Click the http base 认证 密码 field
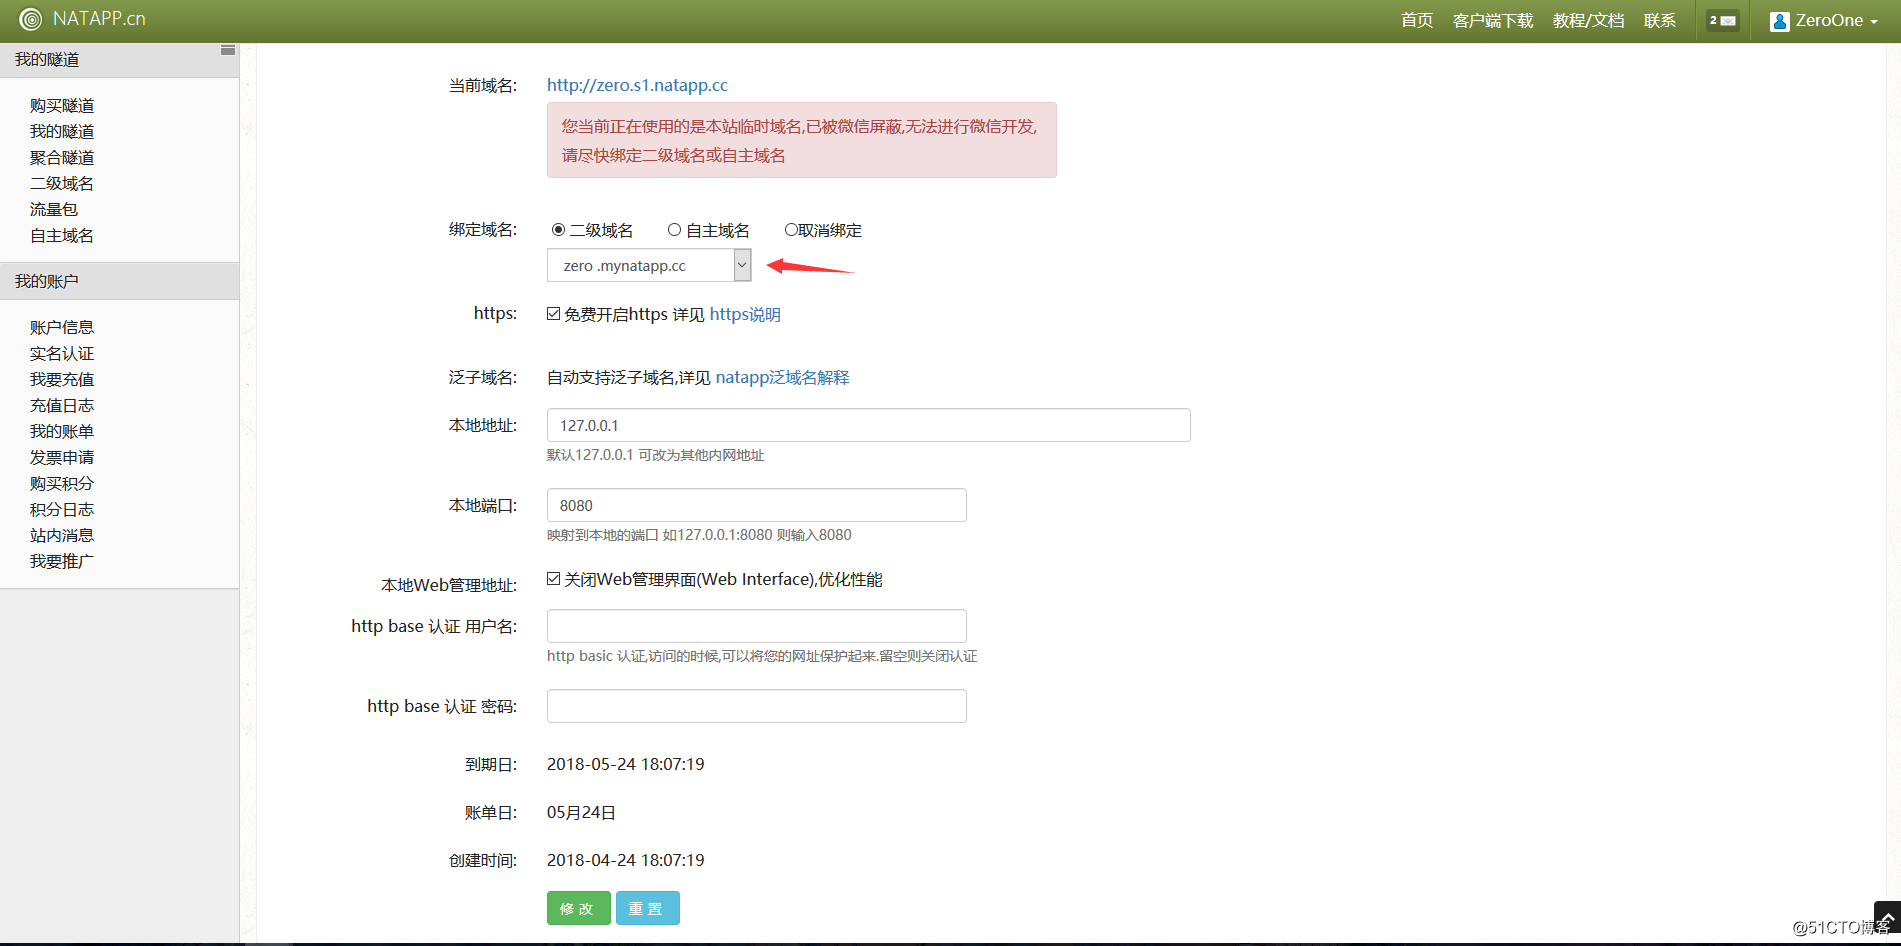The width and height of the screenshot is (1901, 946). click(x=756, y=706)
